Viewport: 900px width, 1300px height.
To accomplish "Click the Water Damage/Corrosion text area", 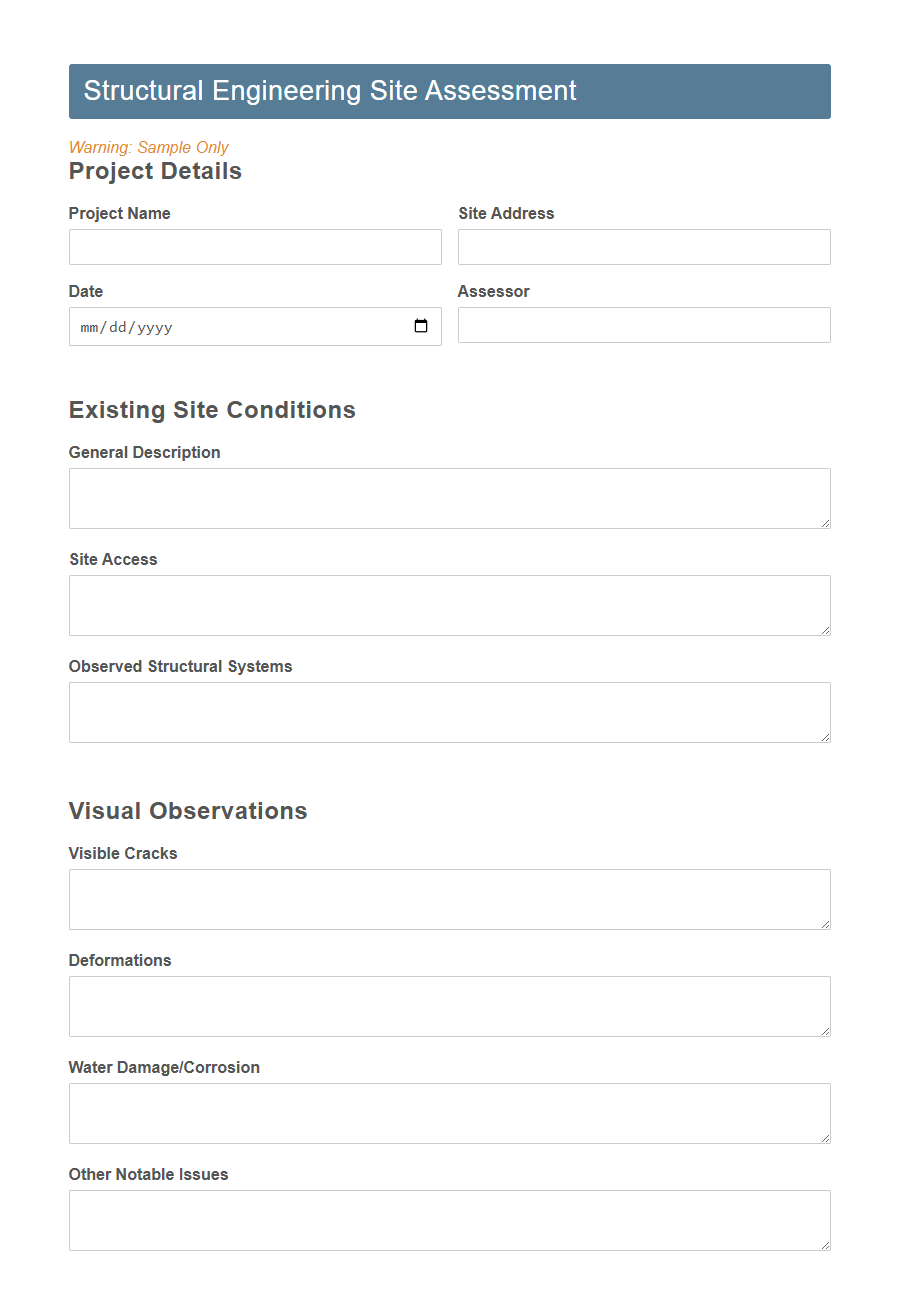I will click(x=449, y=1112).
